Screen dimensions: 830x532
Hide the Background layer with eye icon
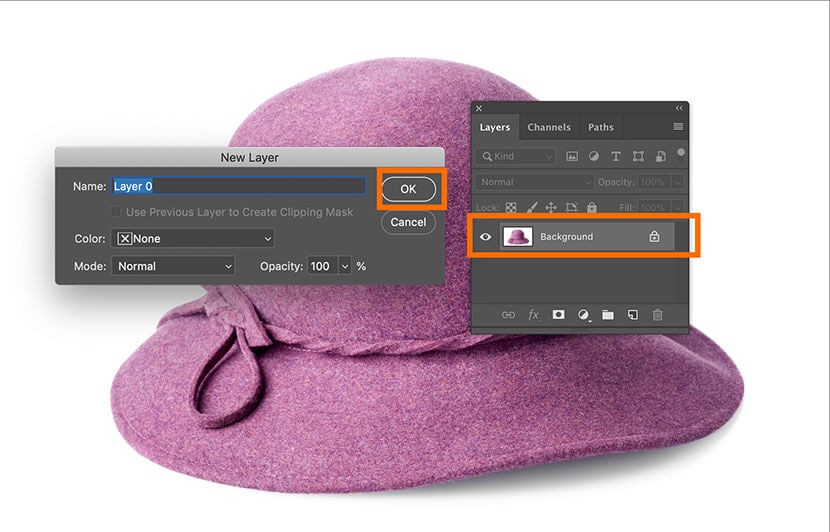(486, 237)
